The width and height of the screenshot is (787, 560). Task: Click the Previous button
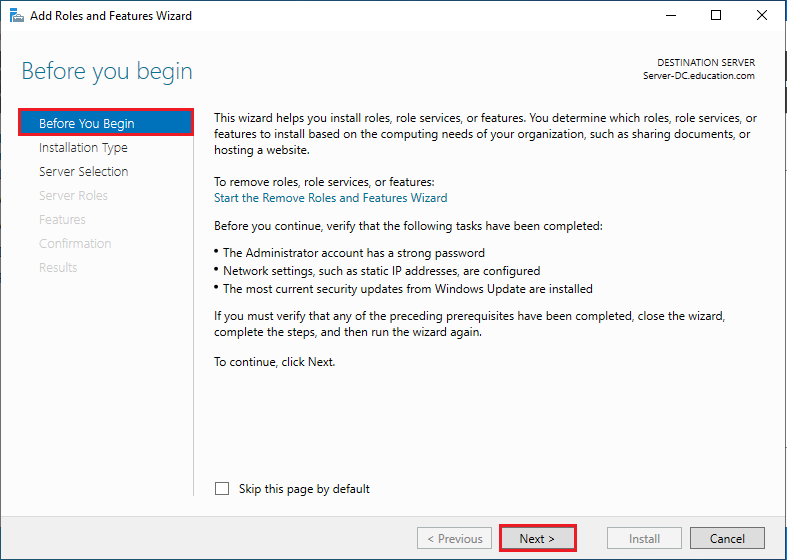[455, 539]
